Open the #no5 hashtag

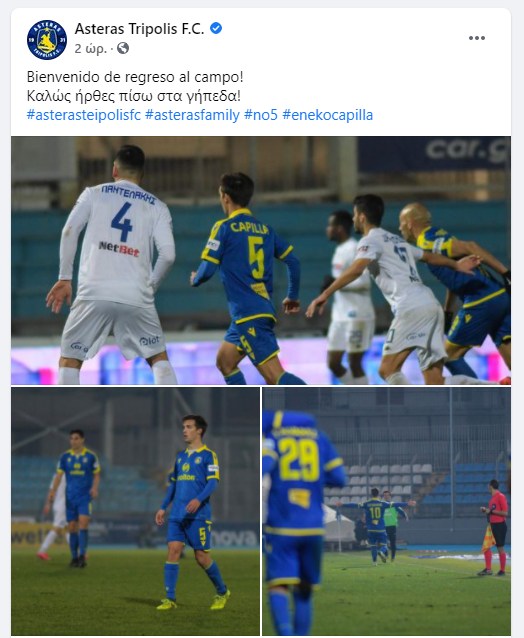(x=261, y=115)
